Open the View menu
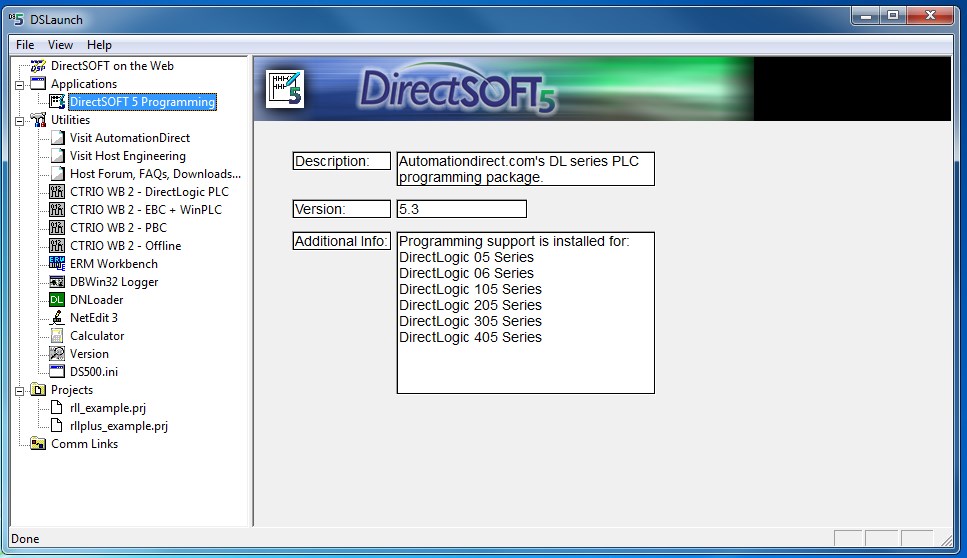 (x=61, y=45)
